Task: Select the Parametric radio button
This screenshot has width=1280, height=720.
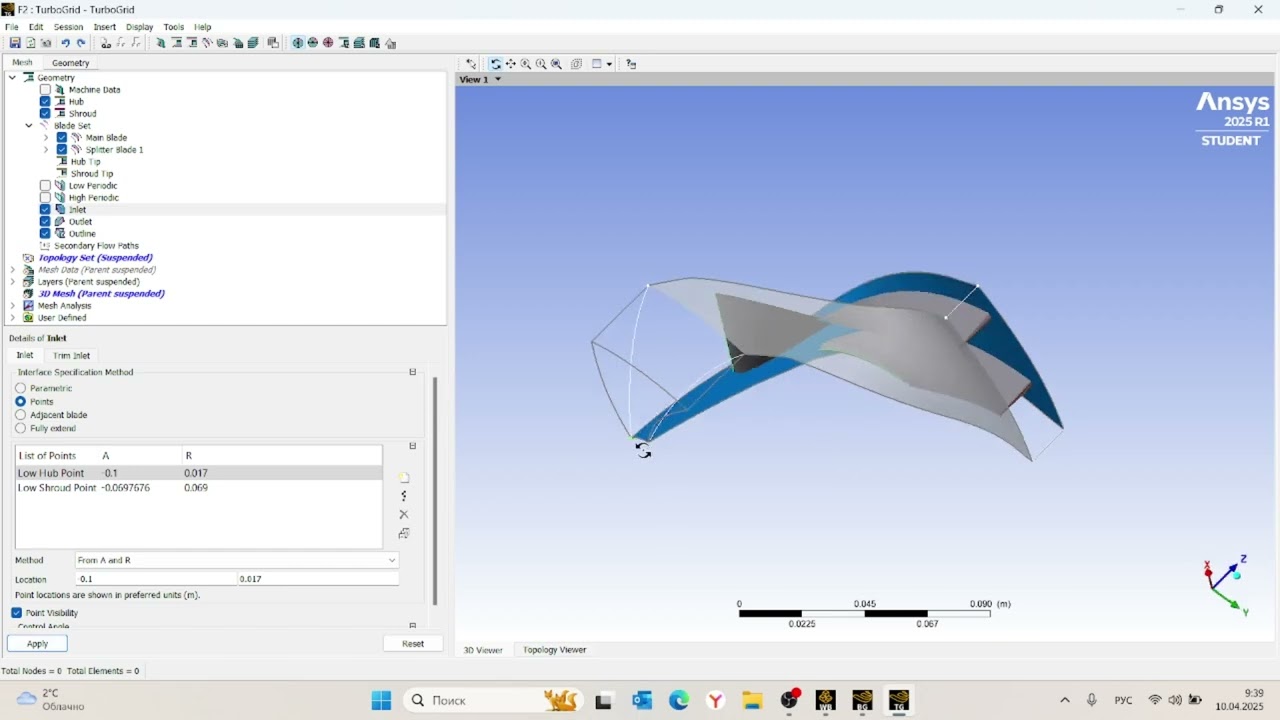Action: click(x=20, y=388)
